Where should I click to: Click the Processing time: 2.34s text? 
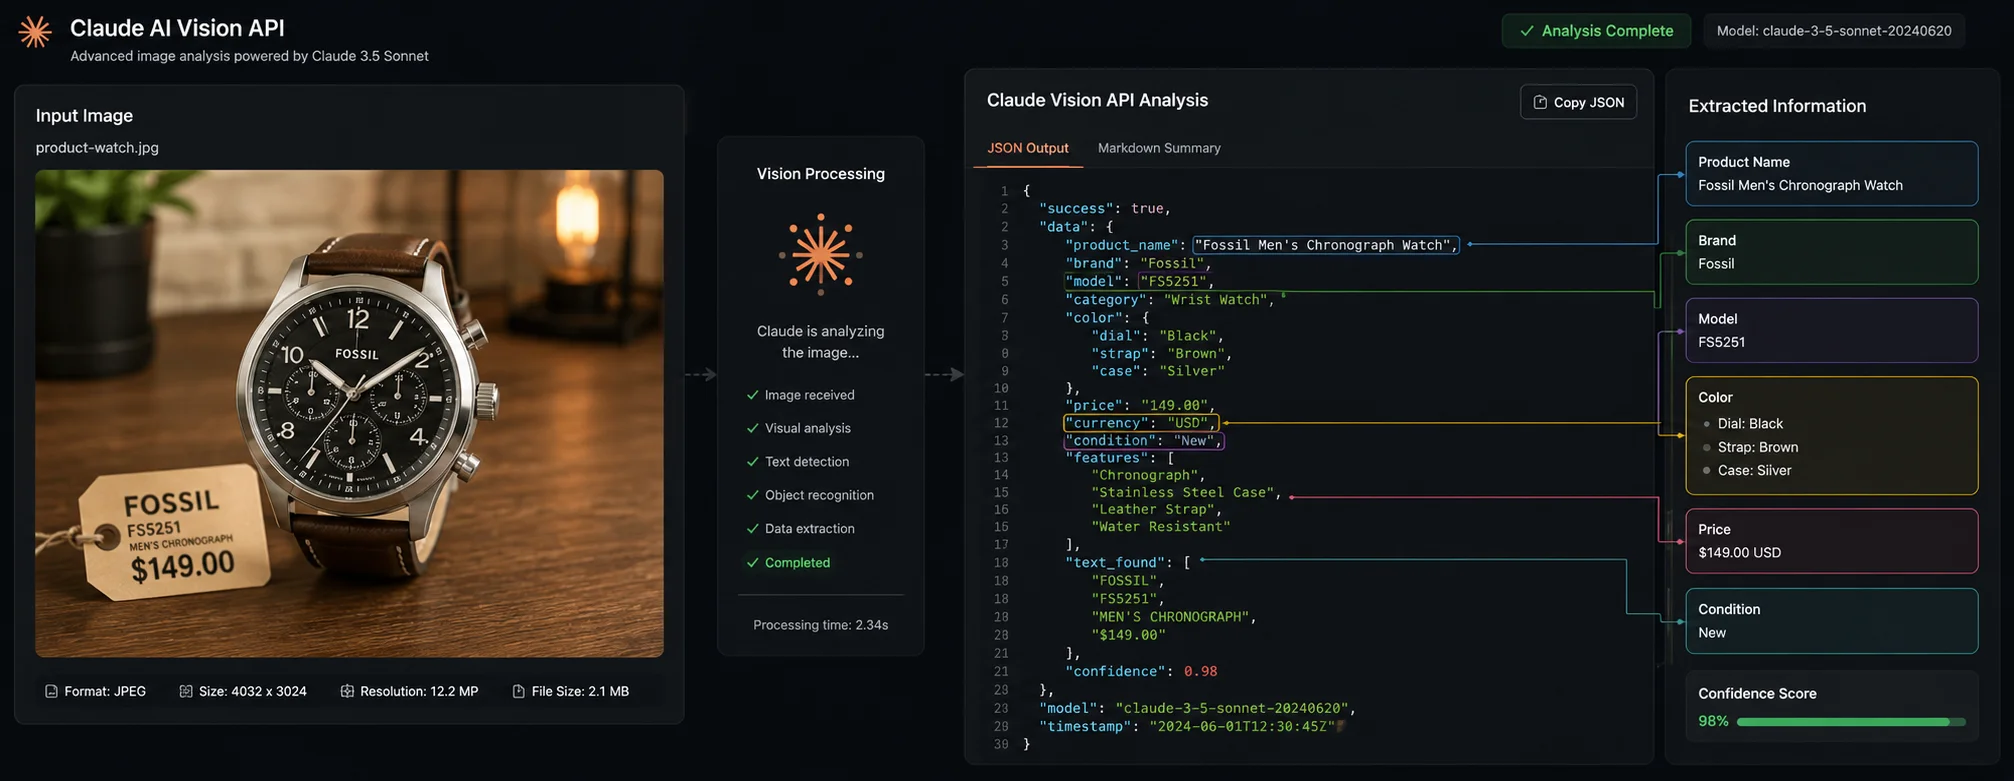coord(820,625)
